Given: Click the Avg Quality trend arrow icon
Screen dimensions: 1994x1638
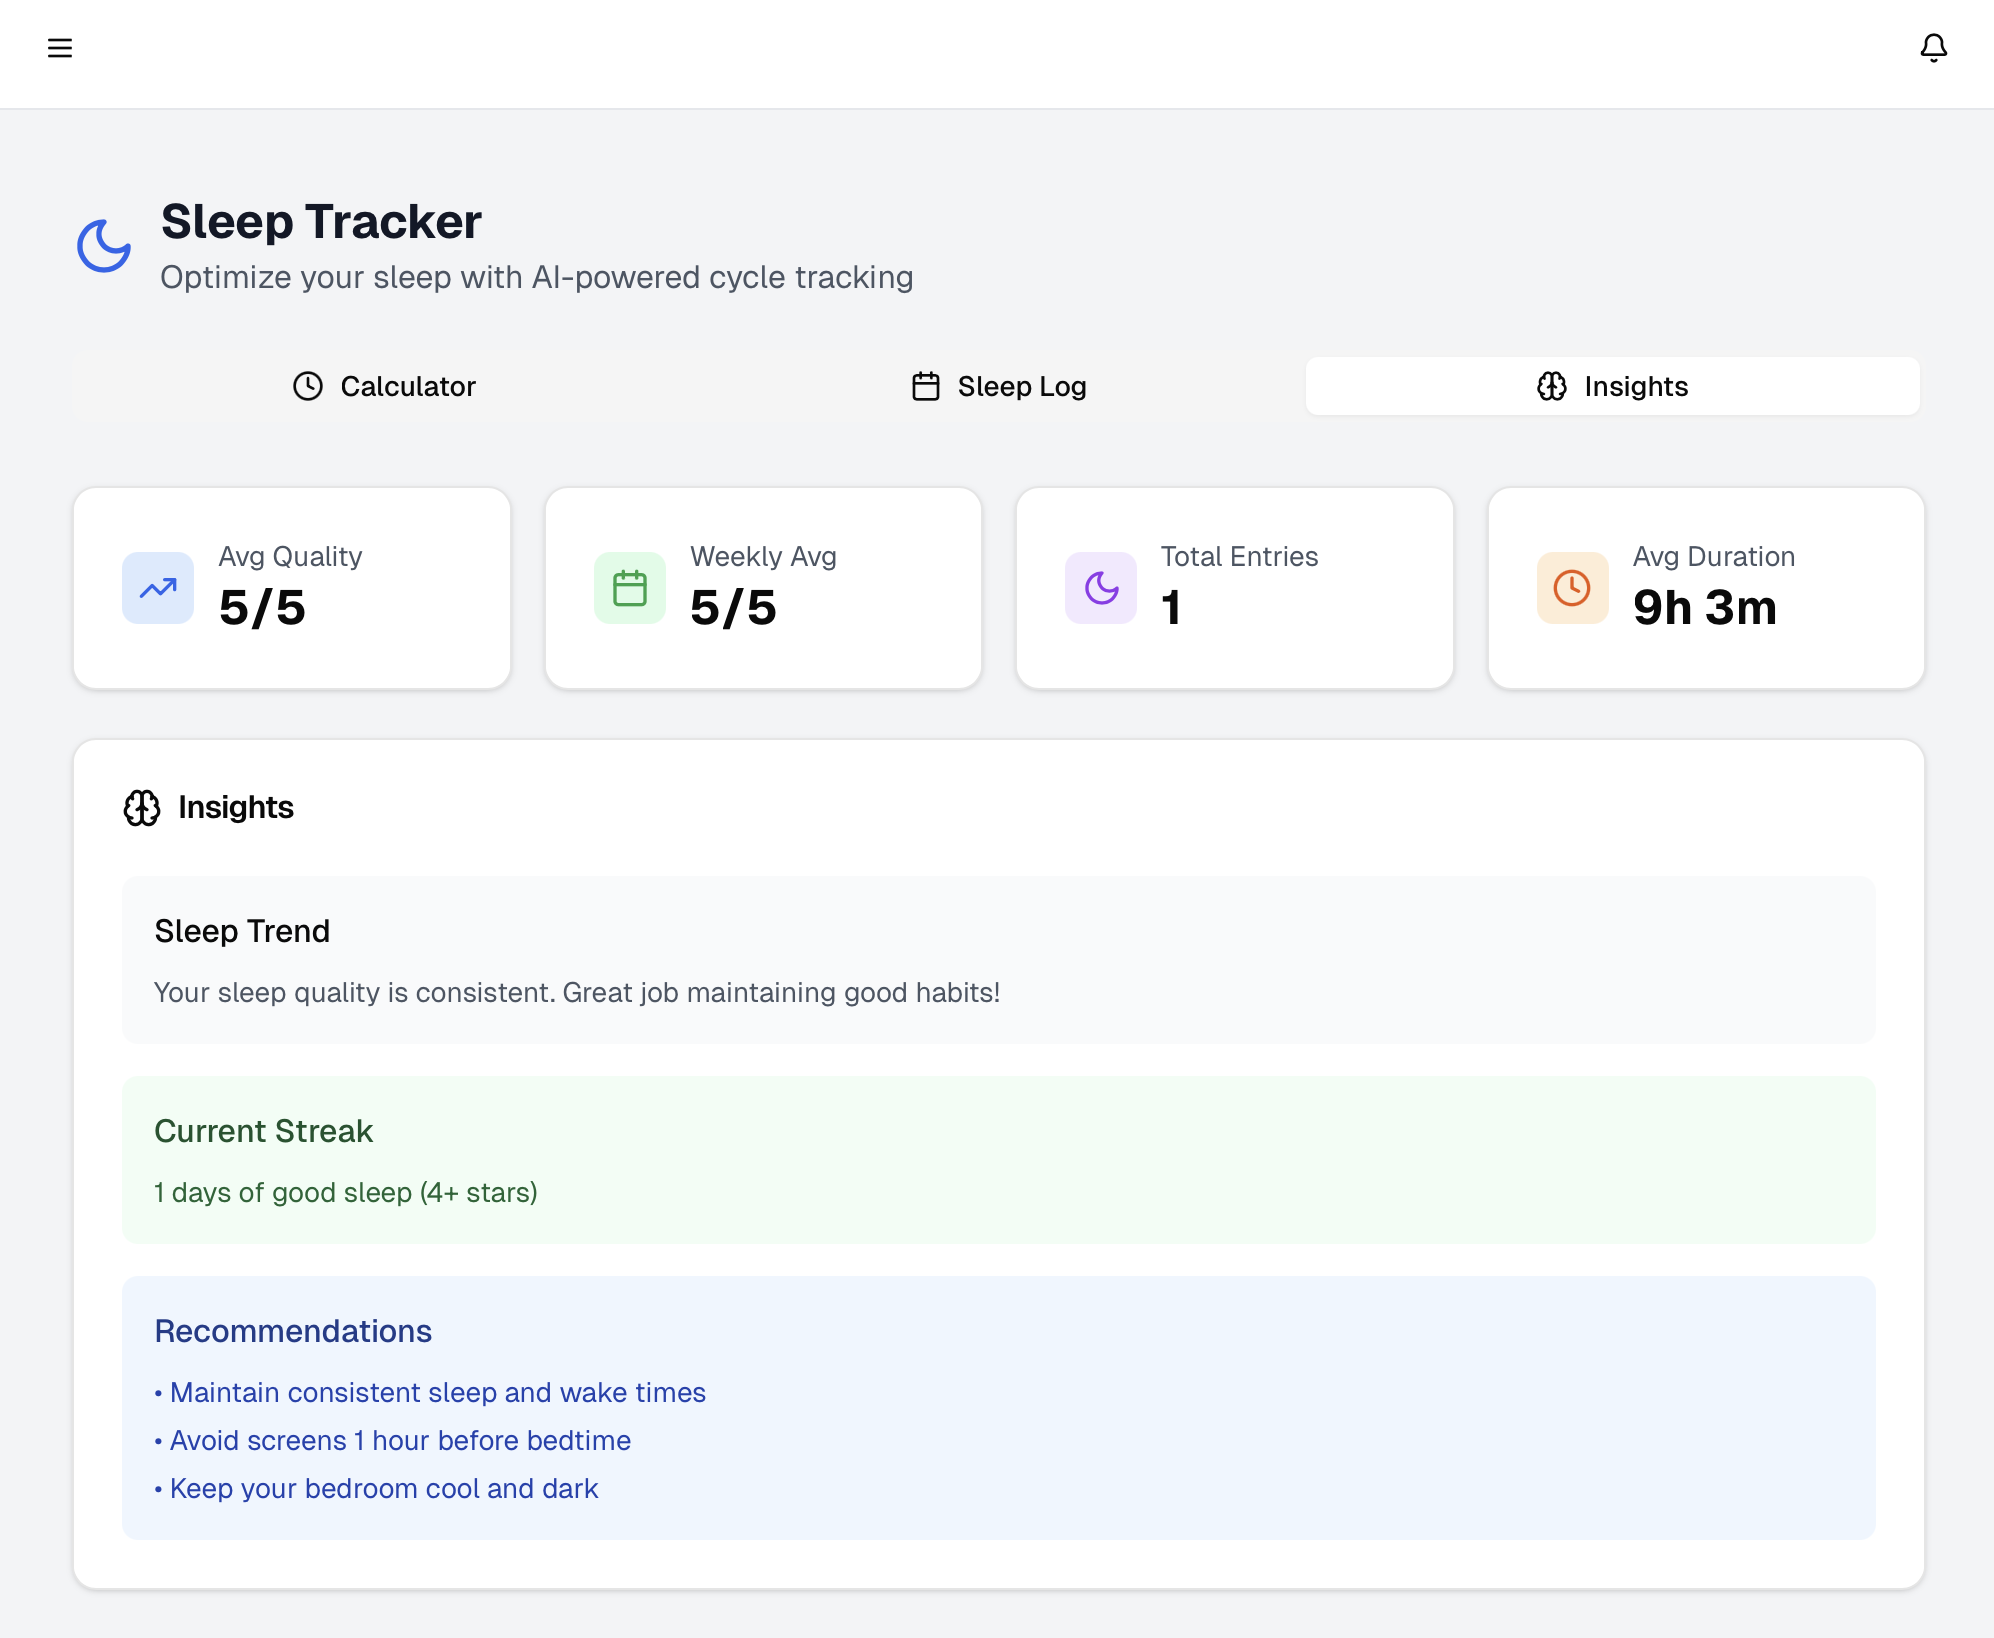Looking at the screenshot, I should [158, 588].
